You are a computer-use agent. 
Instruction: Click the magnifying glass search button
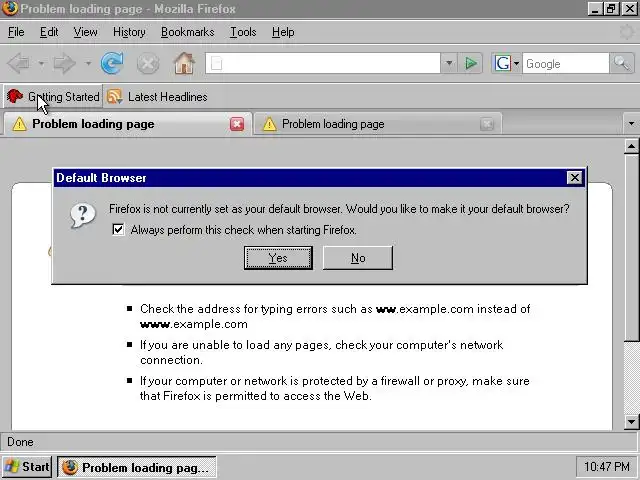(622, 63)
